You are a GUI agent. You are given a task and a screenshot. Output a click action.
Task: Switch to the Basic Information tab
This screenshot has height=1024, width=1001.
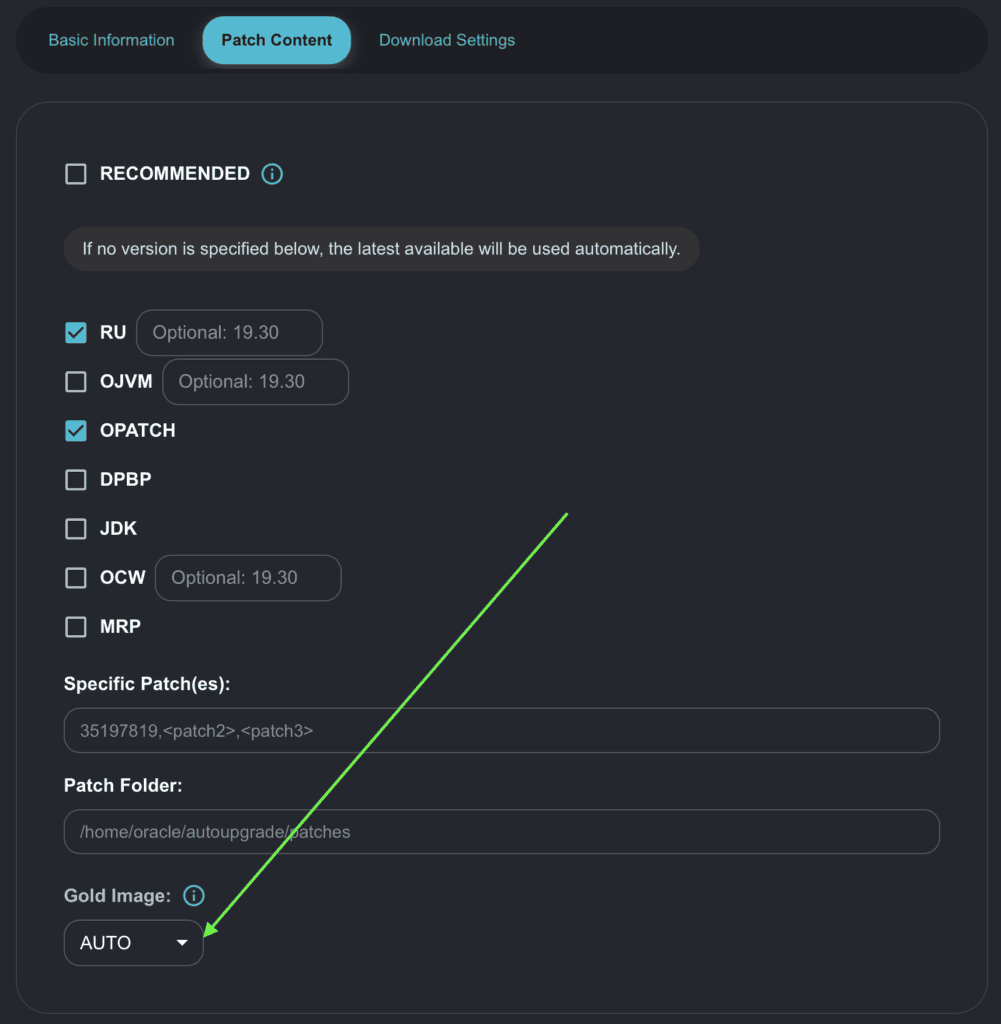click(111, 40)
